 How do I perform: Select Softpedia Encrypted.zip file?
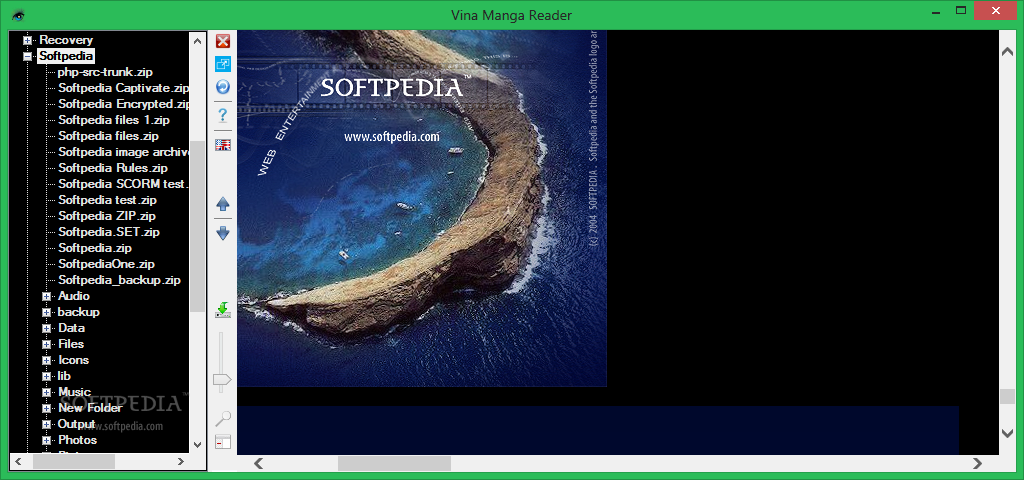[x=123, y=104]
